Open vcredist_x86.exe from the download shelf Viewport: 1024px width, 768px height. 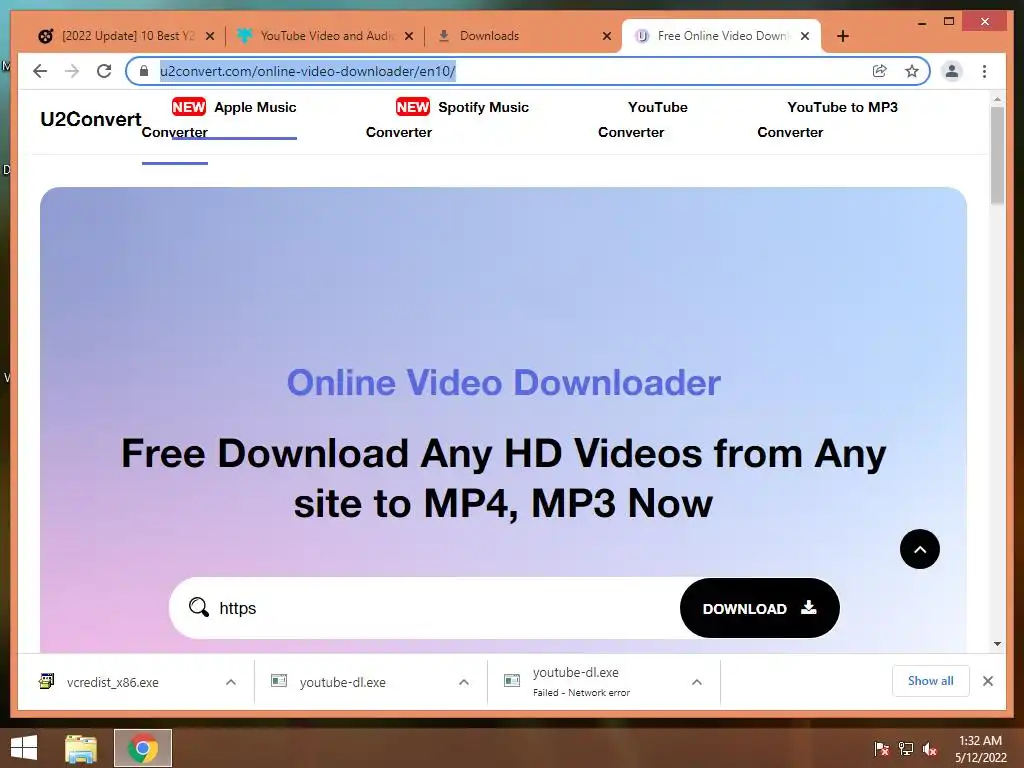(x=112, y=682)
